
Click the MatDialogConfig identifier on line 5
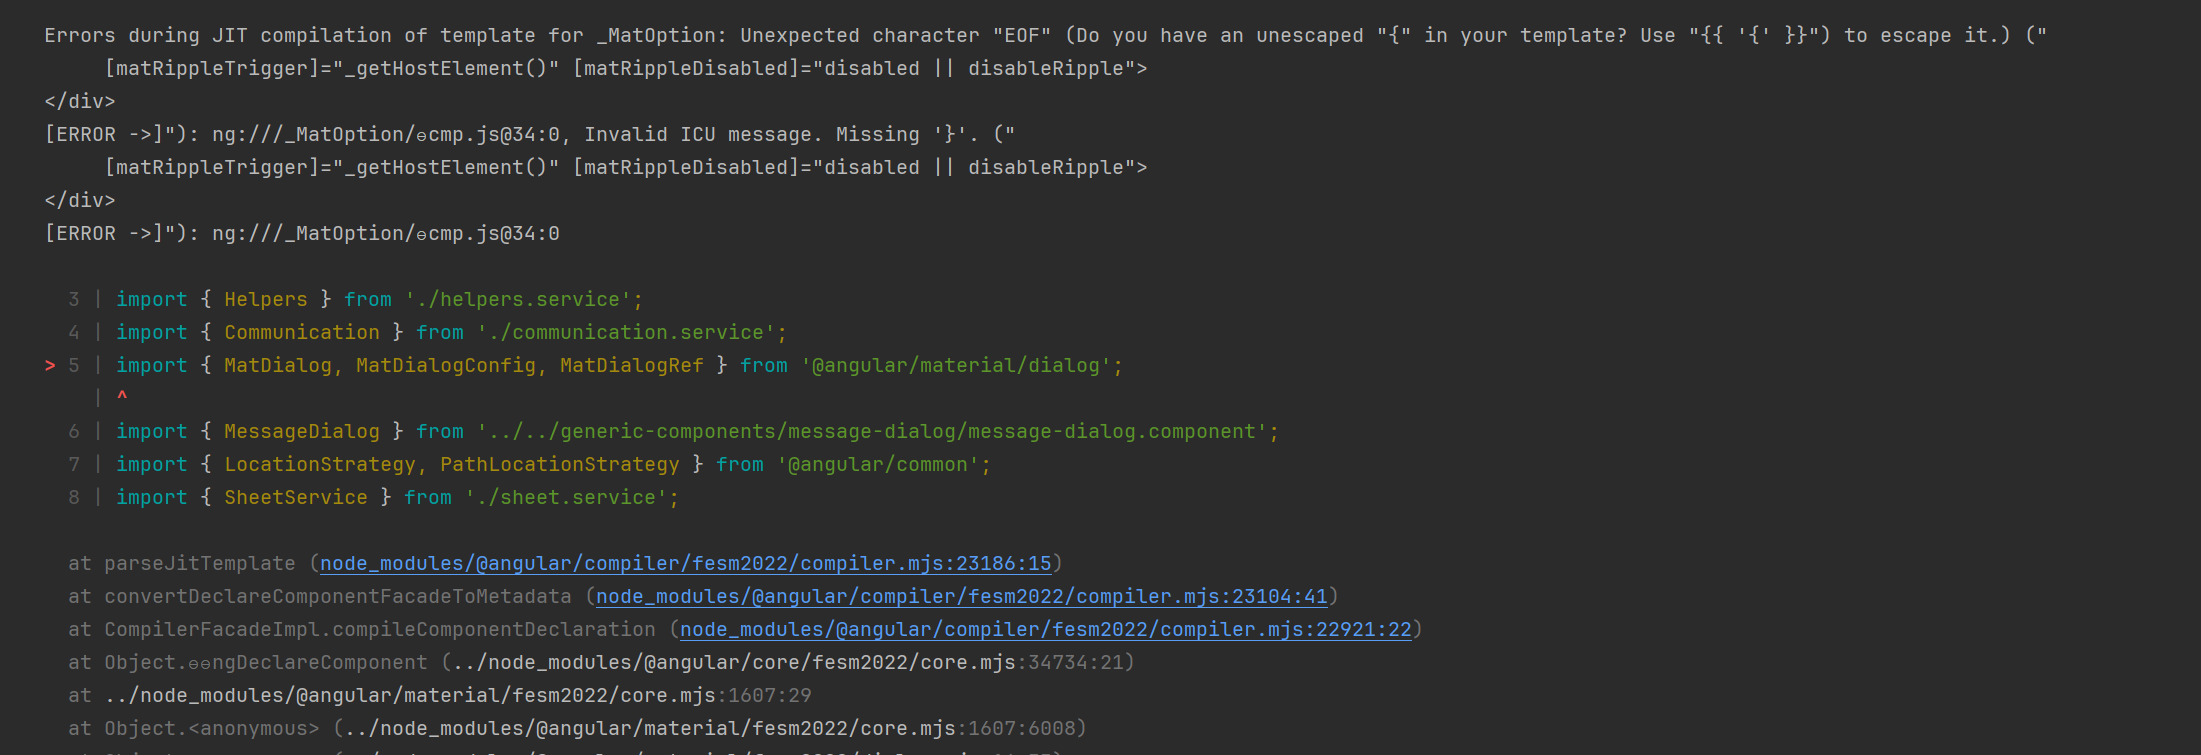[446, 365]
